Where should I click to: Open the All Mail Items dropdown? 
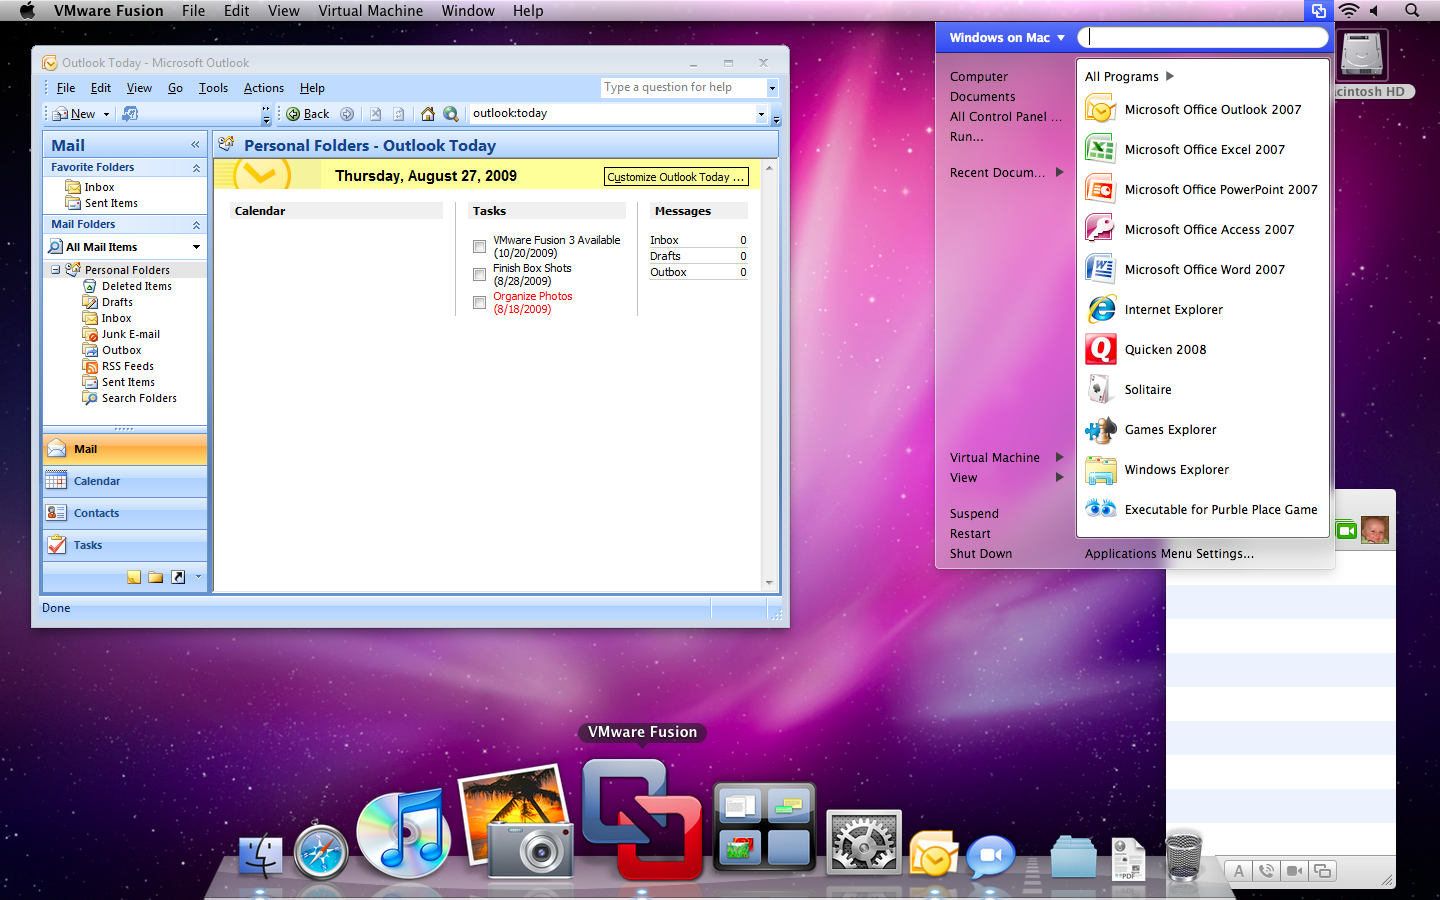click(196, 247)
